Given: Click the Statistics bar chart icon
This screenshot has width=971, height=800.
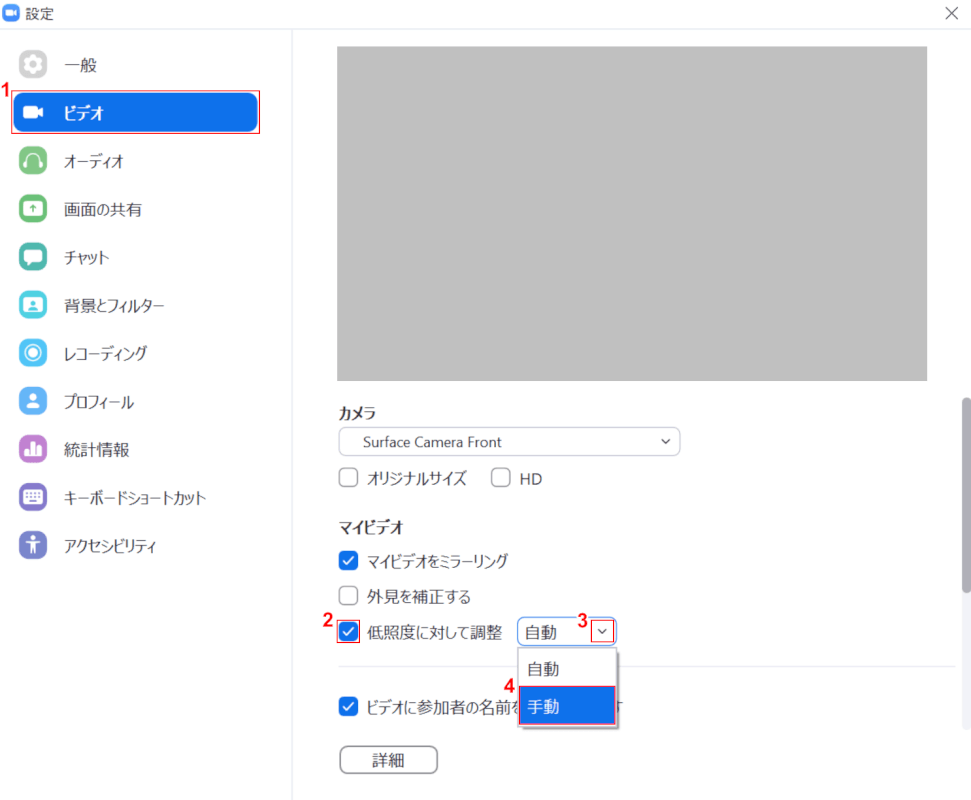Looking at the screenshot, I should click(33, 449).
